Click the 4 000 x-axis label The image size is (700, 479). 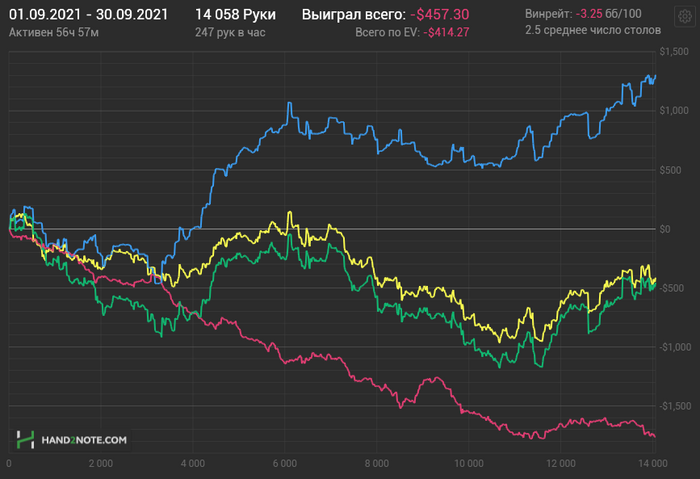click(x=193, y=463)
